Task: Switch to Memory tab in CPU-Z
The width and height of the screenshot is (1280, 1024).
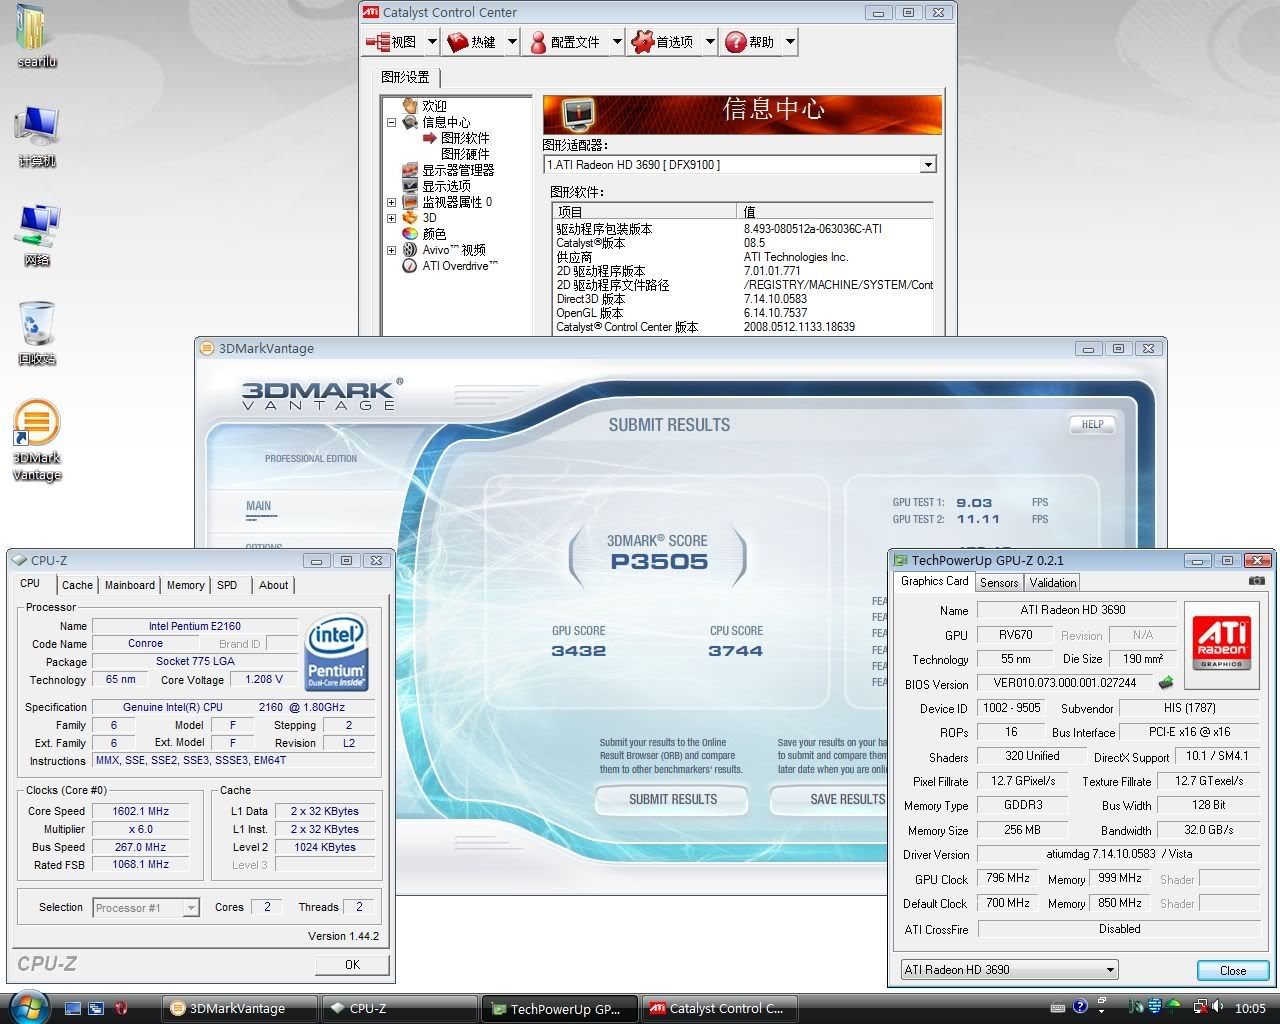Action: [x=186, y=585]
